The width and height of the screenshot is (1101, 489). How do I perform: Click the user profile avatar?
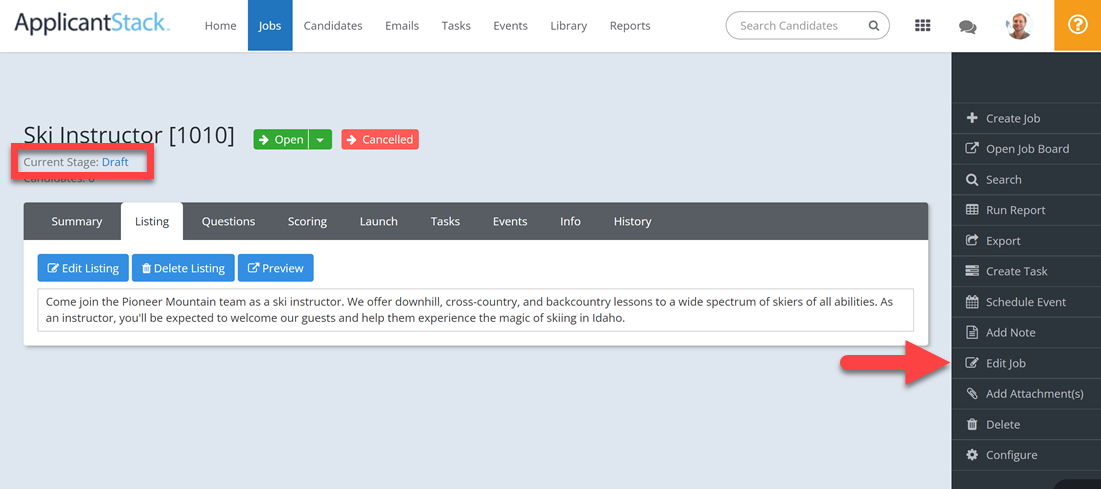pyautogui.click(x=1019, y=26)
